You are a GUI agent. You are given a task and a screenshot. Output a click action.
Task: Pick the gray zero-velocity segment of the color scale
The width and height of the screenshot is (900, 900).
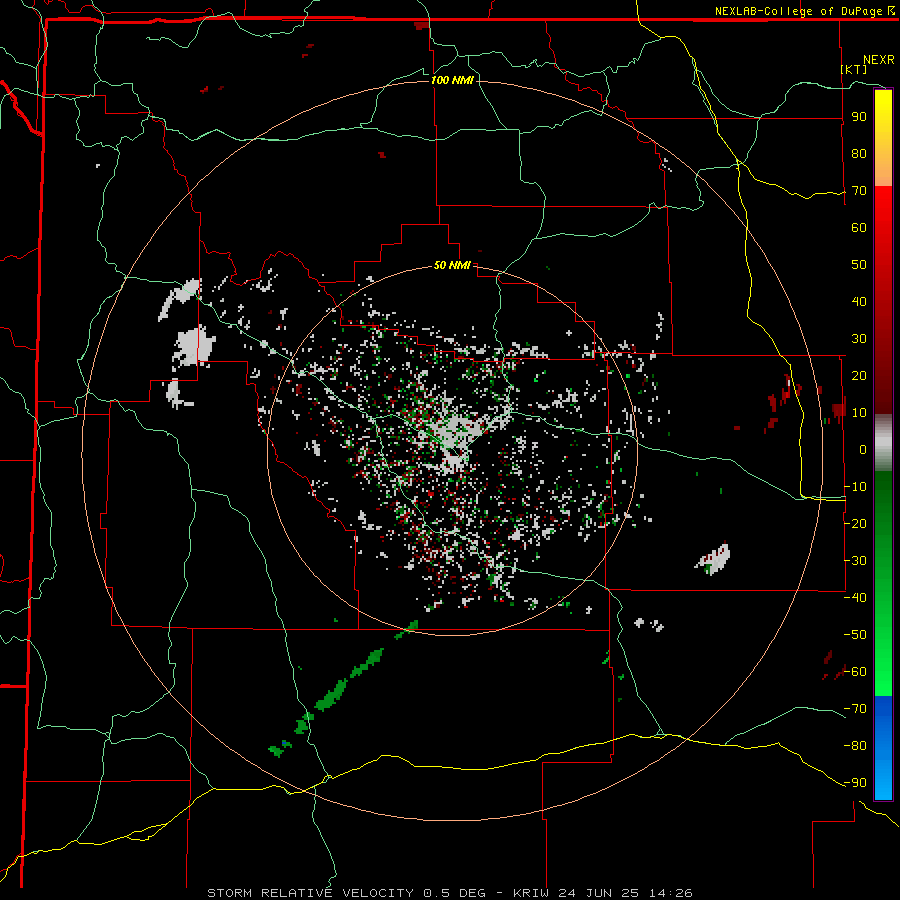point(883,443)
